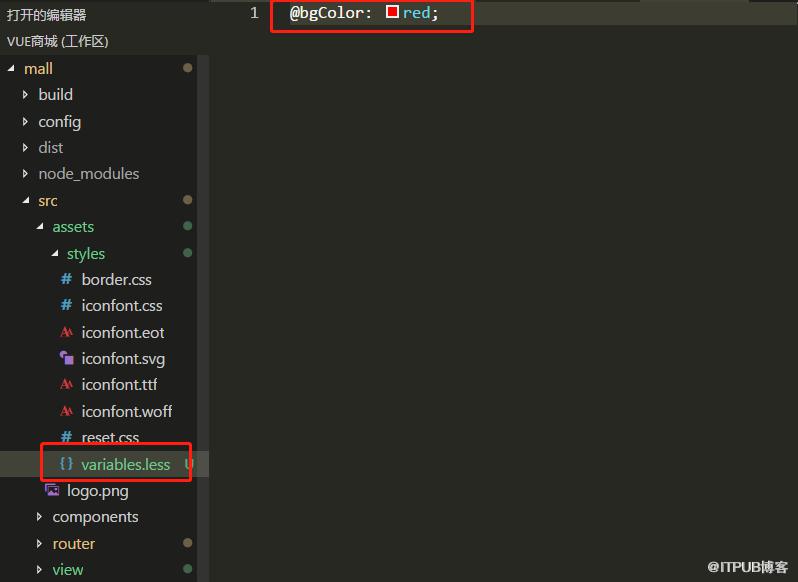Expand the build folder arrow
This screenshot has height=582, width=798.
(x=25, y=95)
